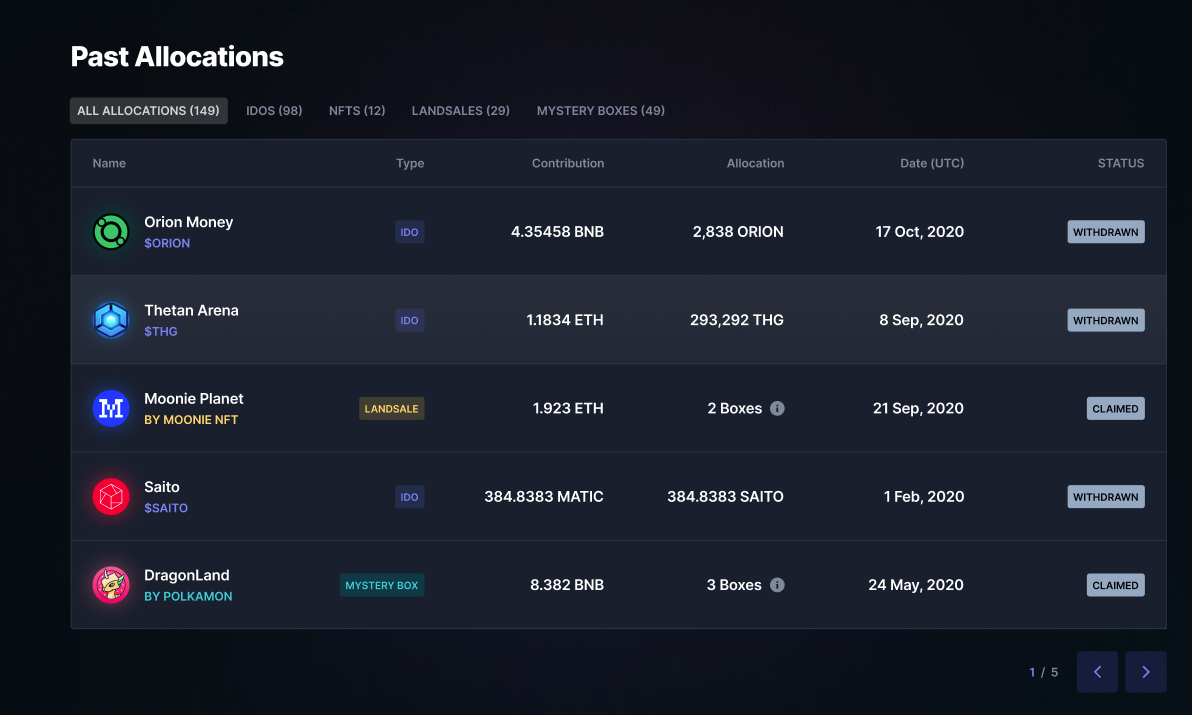Select the 1.1834 ETH contribution value

pos(565,320)
